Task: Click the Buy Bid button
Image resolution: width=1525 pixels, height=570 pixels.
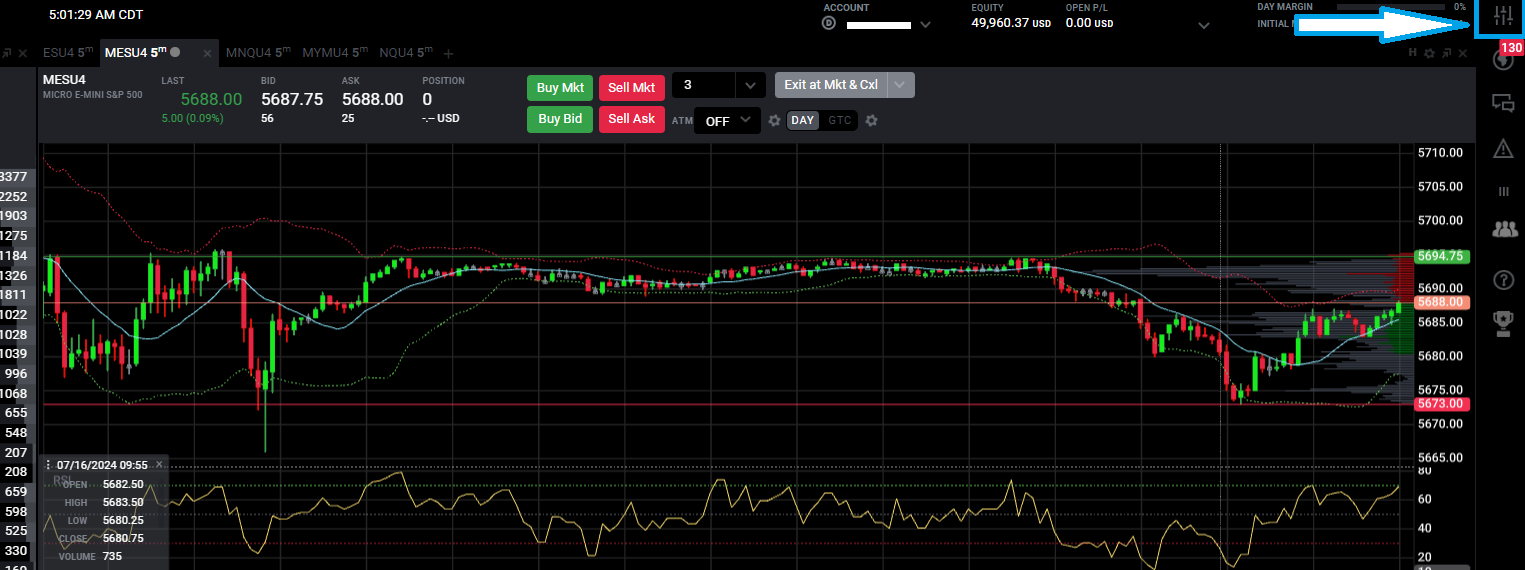Action: [560, 119]
